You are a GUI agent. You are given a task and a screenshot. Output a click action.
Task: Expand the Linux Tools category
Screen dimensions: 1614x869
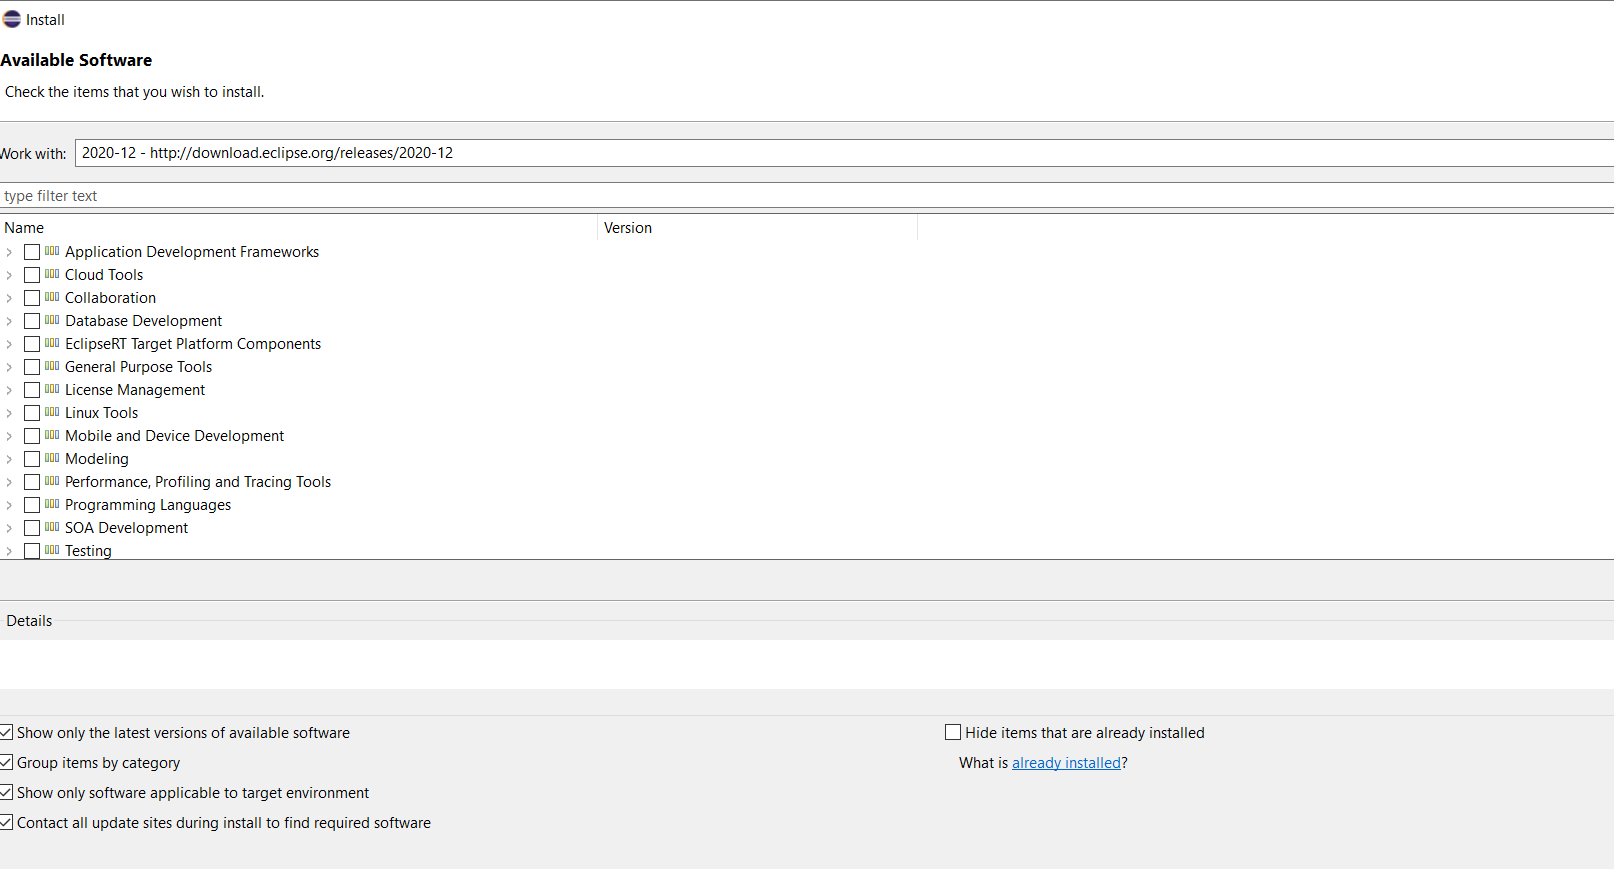(9, 413)
